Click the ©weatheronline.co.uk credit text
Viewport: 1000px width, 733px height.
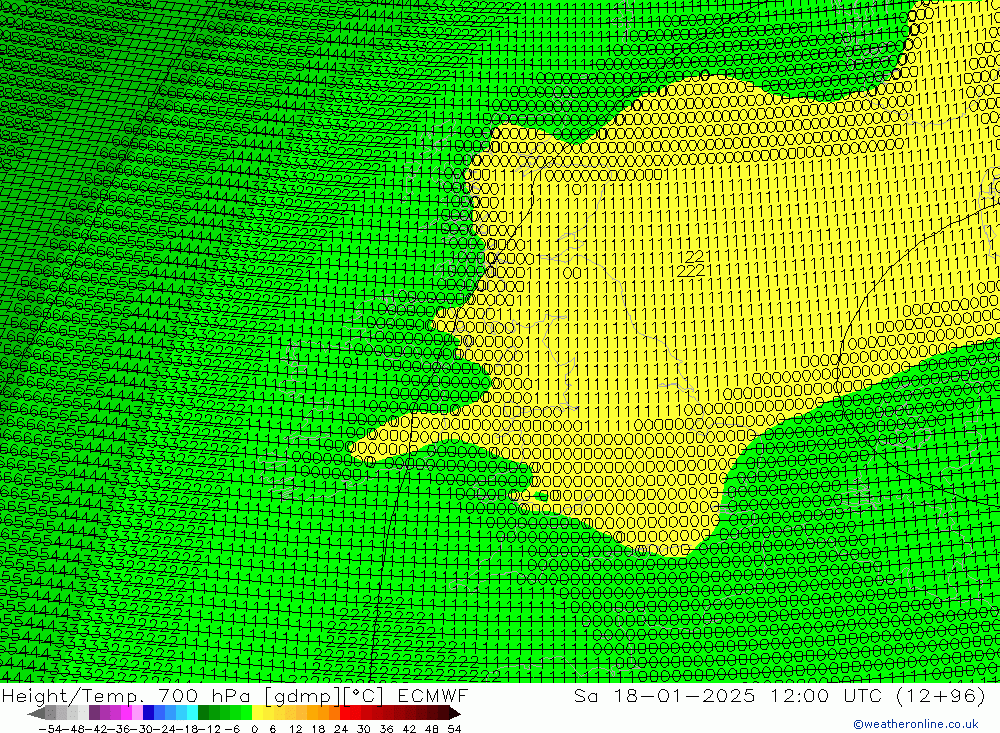916,724
